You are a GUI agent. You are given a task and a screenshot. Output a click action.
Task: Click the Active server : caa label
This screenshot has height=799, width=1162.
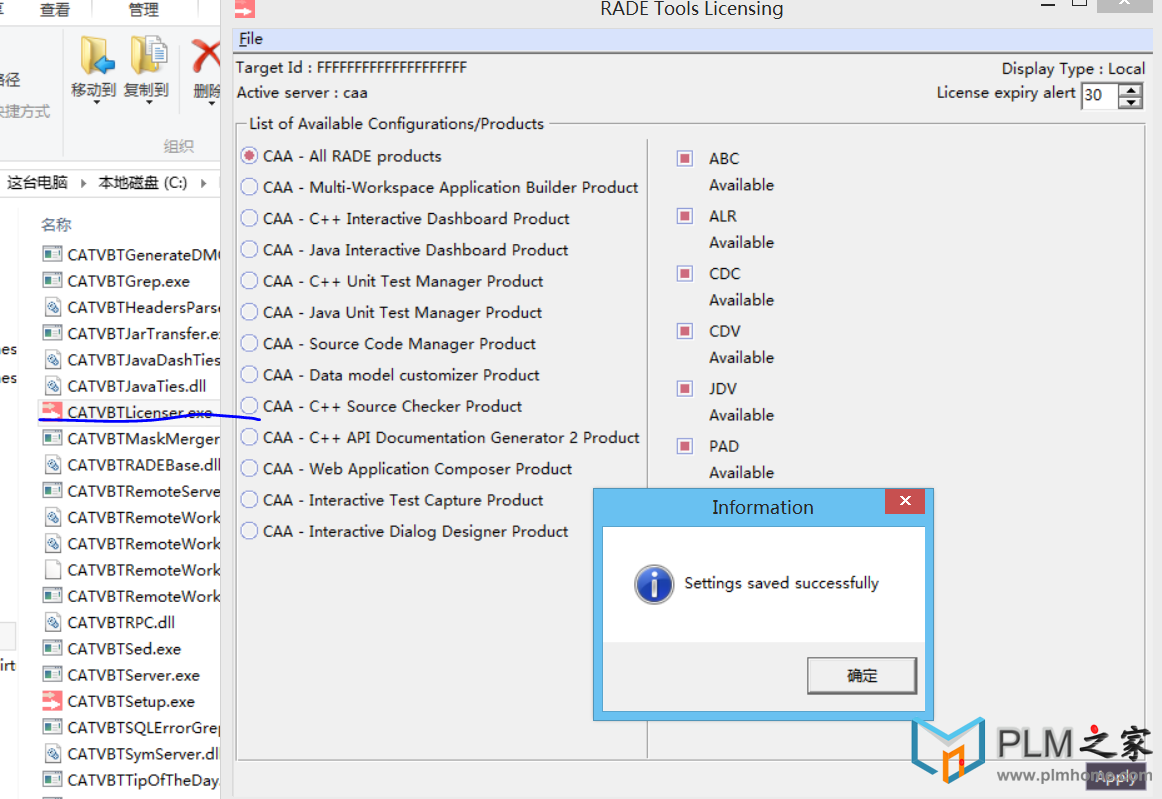click(302, 93)
